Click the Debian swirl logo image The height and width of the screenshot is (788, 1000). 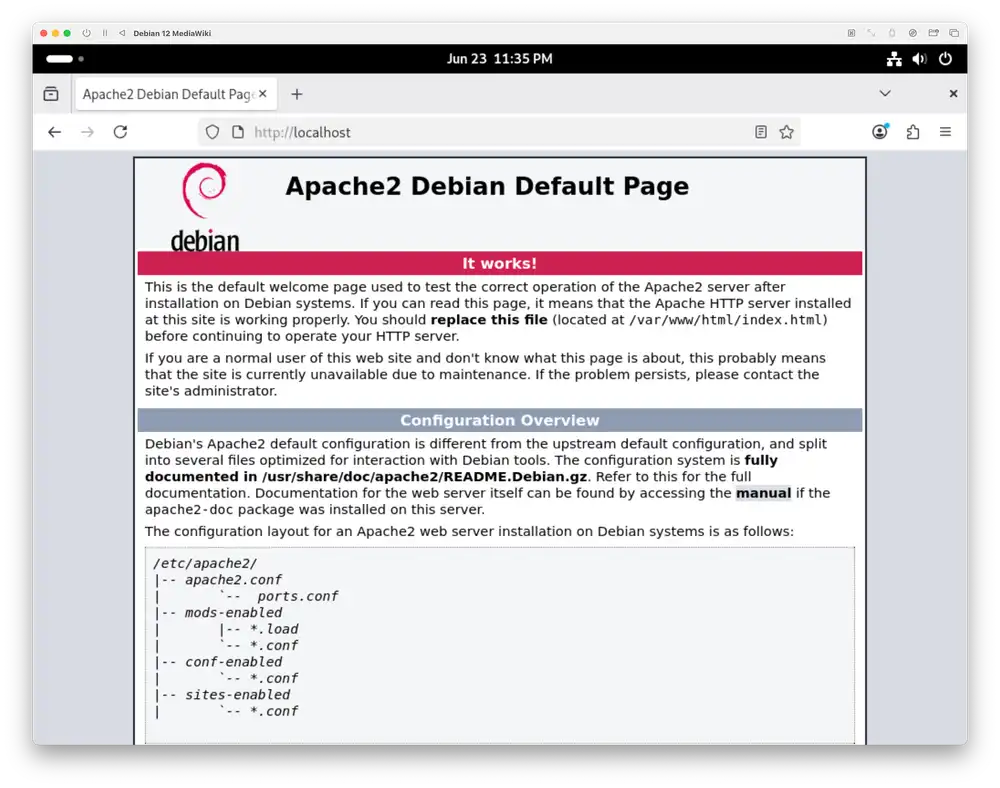pyautogui.click(x=205, y=207)
